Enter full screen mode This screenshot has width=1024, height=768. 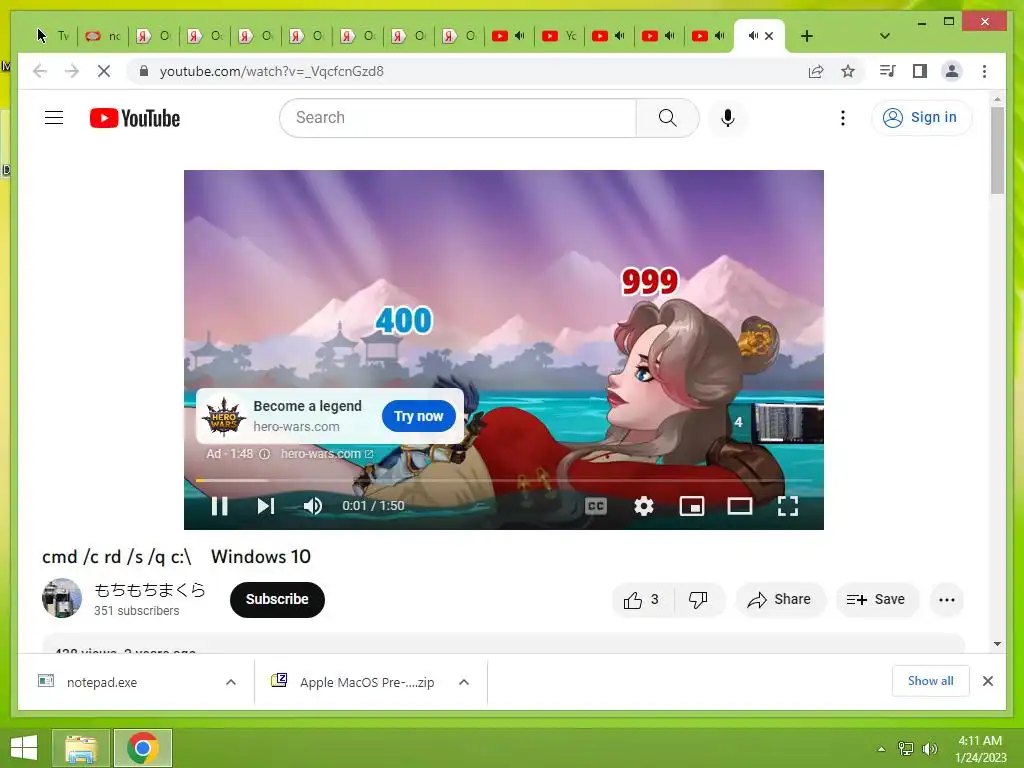(x=788, y=505)
